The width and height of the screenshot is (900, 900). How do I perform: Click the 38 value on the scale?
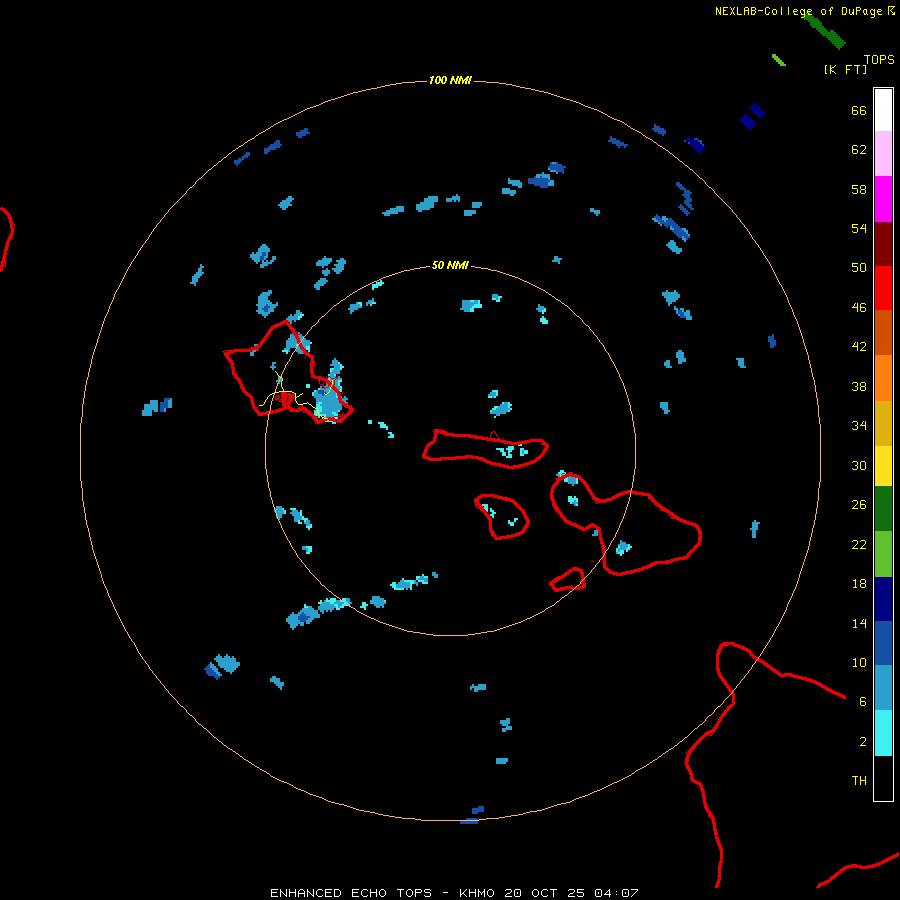click(x=859, y=386)
